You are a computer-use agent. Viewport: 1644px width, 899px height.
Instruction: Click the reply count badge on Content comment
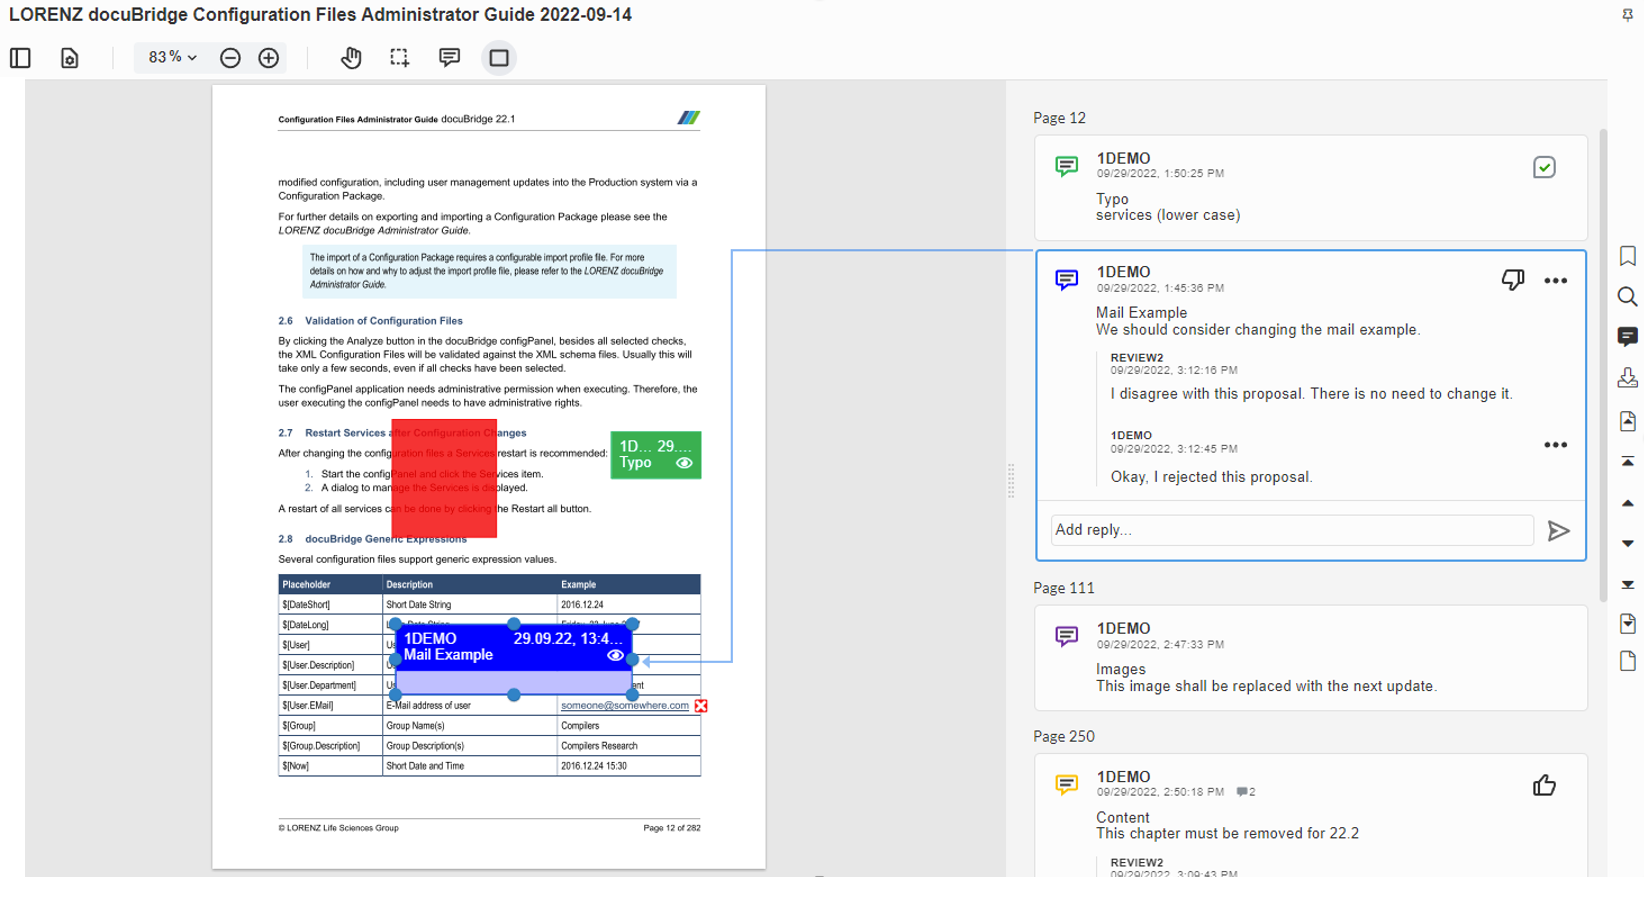pyautogui.click(x=1245, y=792)
